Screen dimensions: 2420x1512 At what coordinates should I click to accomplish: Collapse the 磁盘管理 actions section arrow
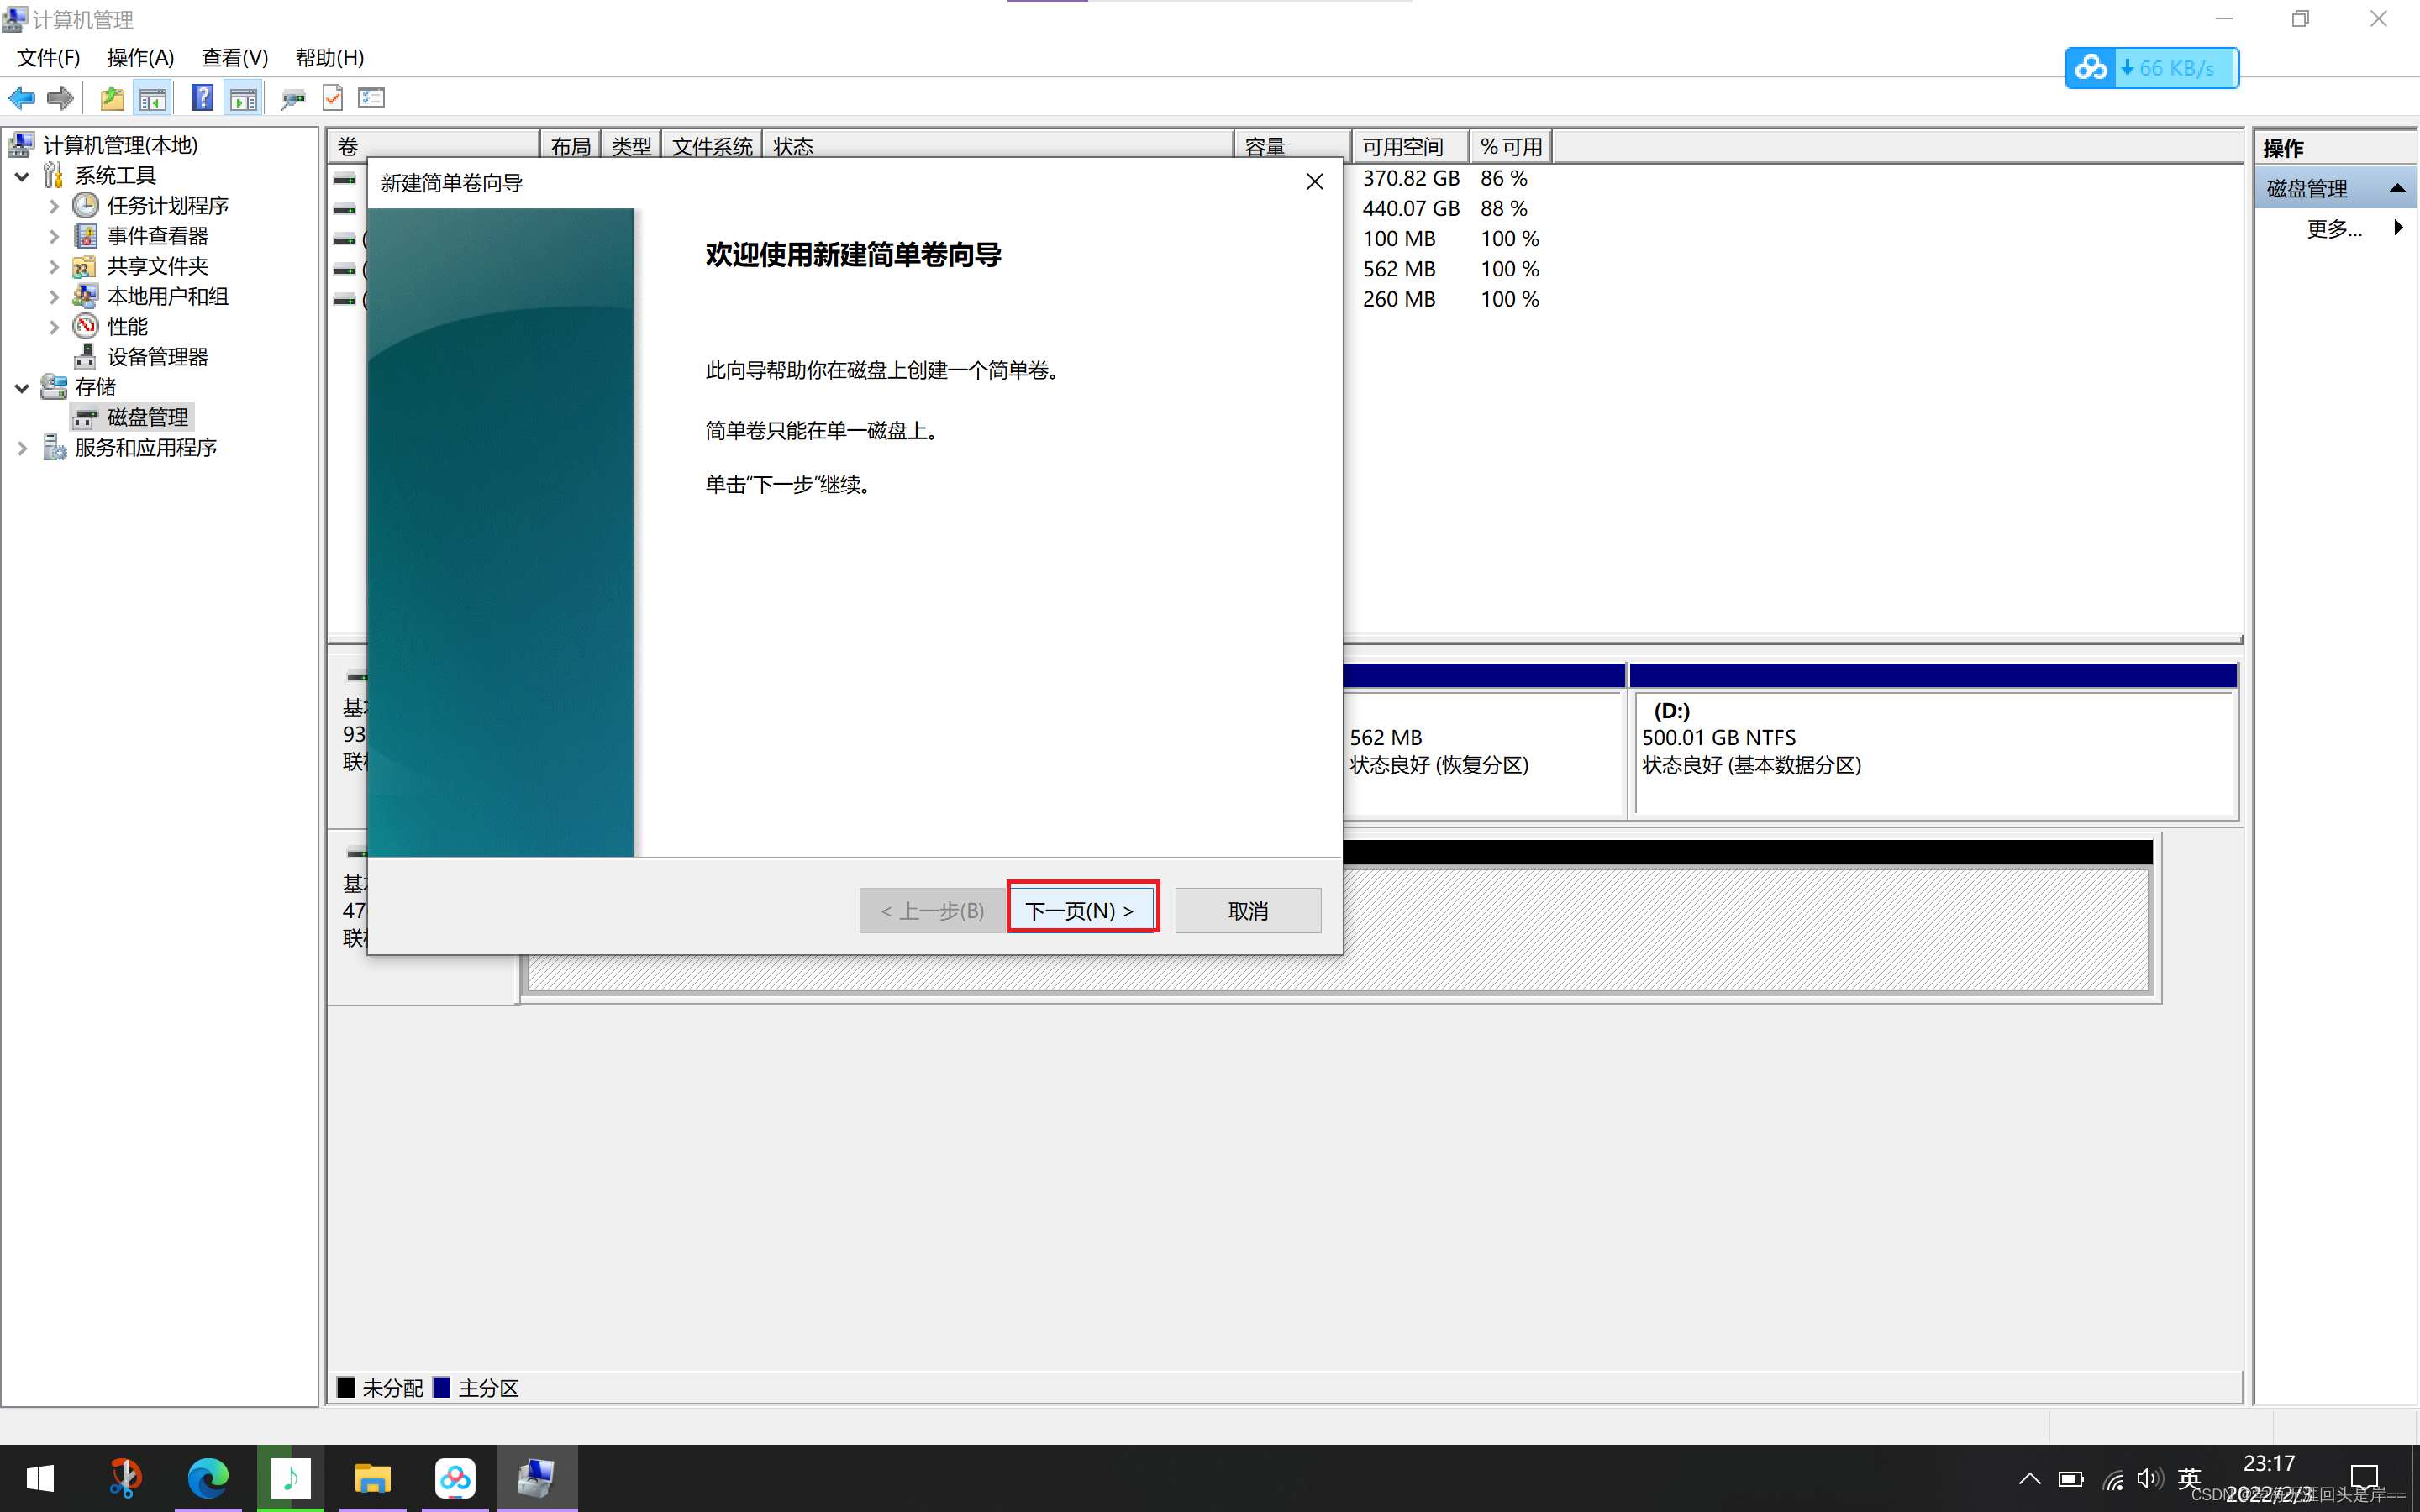coord(2397,189)
